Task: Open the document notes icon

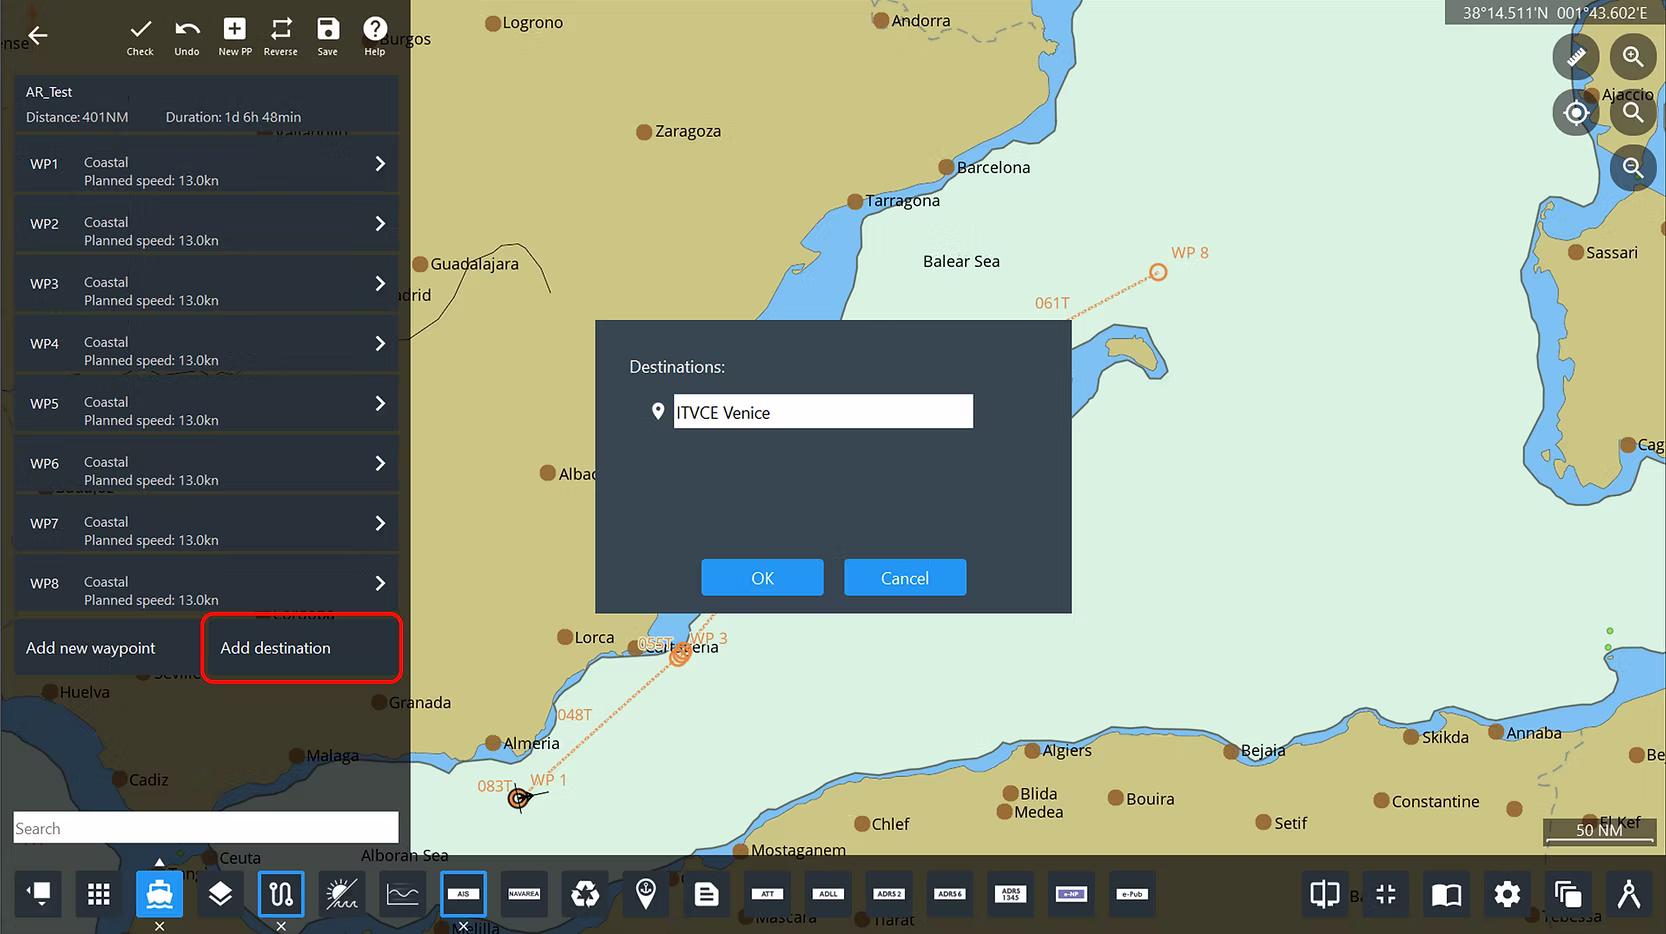Action: pyautogui.click(x=707, y=894)
